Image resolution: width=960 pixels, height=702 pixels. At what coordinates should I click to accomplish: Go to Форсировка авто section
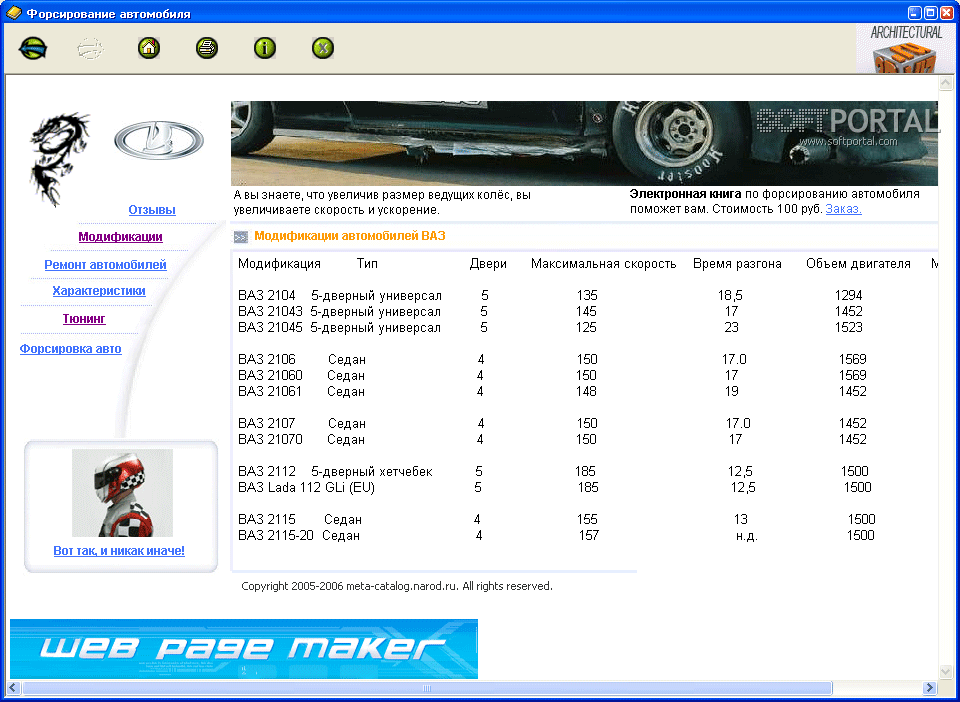(70, 349)
